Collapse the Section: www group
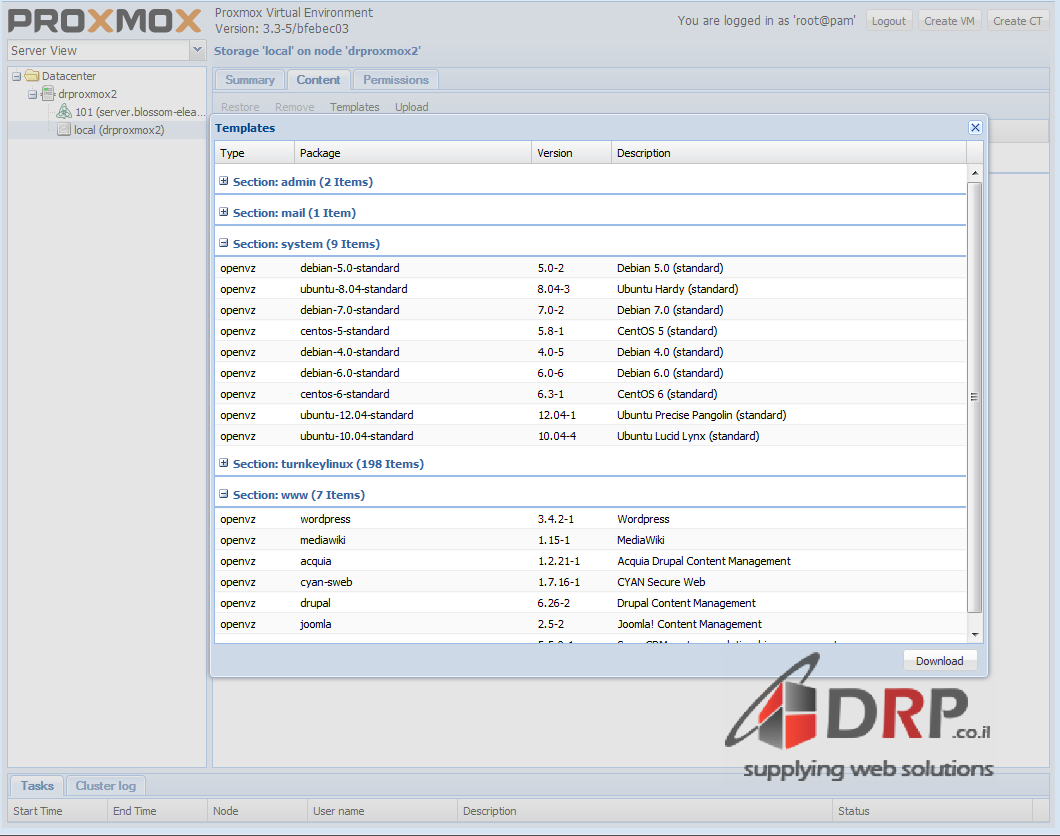1060x836 pixels. coord(224,495)
